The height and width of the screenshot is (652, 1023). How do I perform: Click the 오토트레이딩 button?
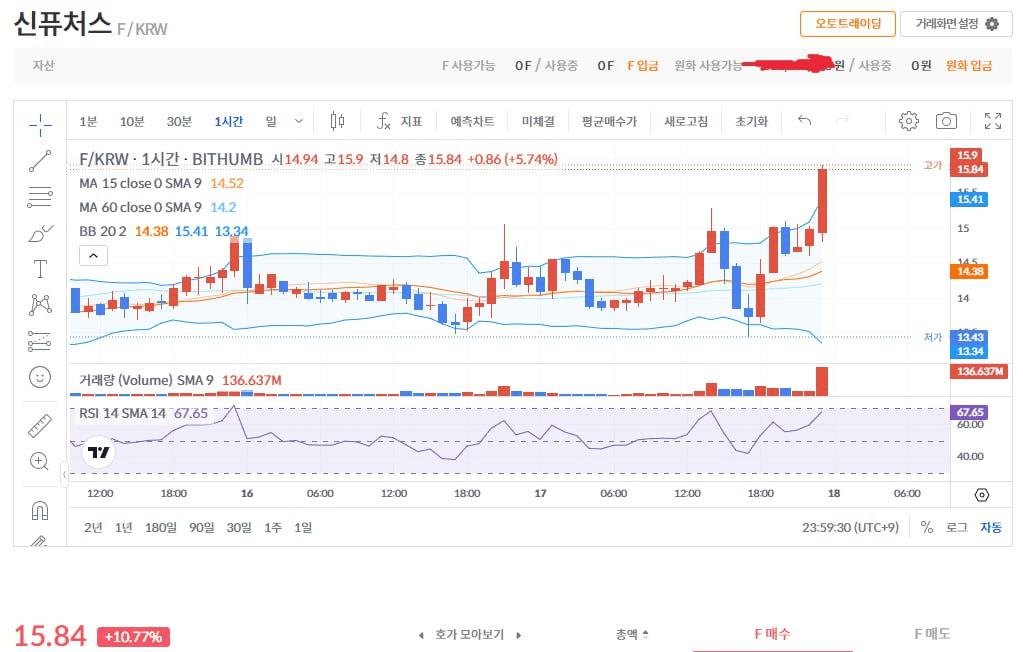[847, 24]
